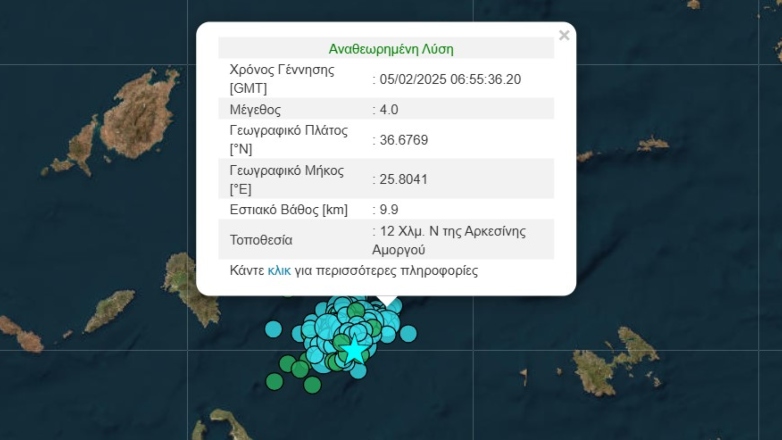Image resolution: width=782 pixels, height=440 pixels.
Task: Click the 'Τοποθεσία' row label
Action: tap(261, 240)
